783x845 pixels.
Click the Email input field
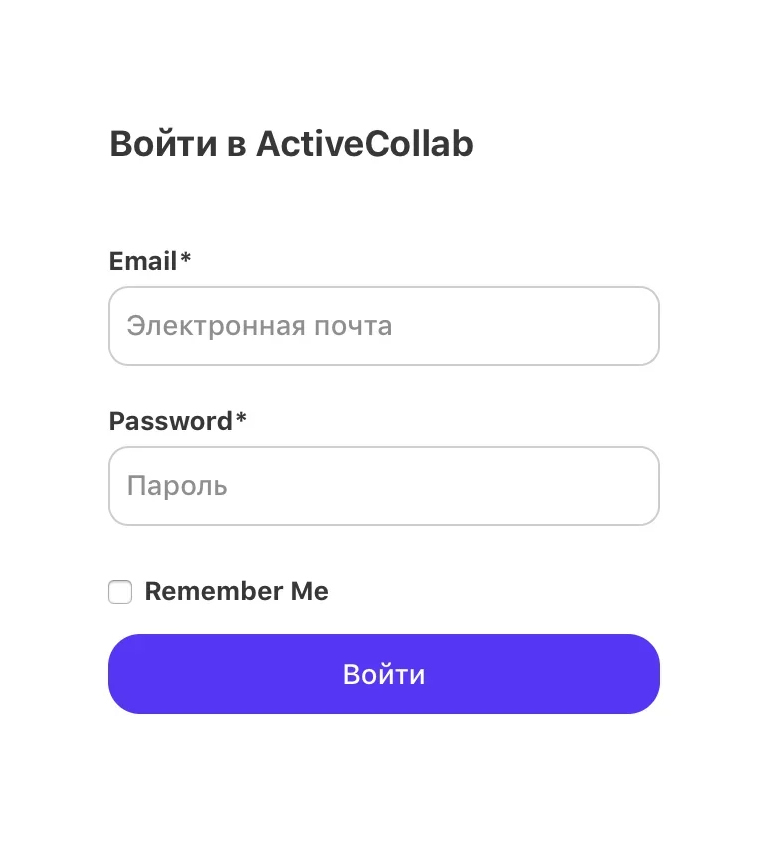point(383,326)
